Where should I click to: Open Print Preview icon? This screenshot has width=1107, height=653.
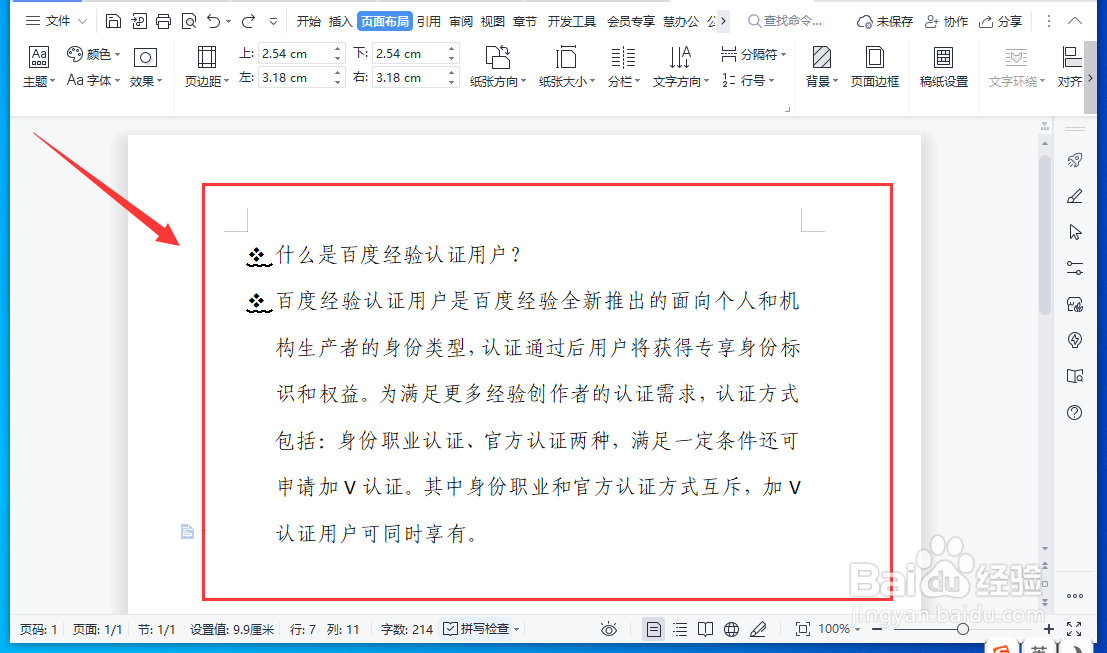coord(189,21)
